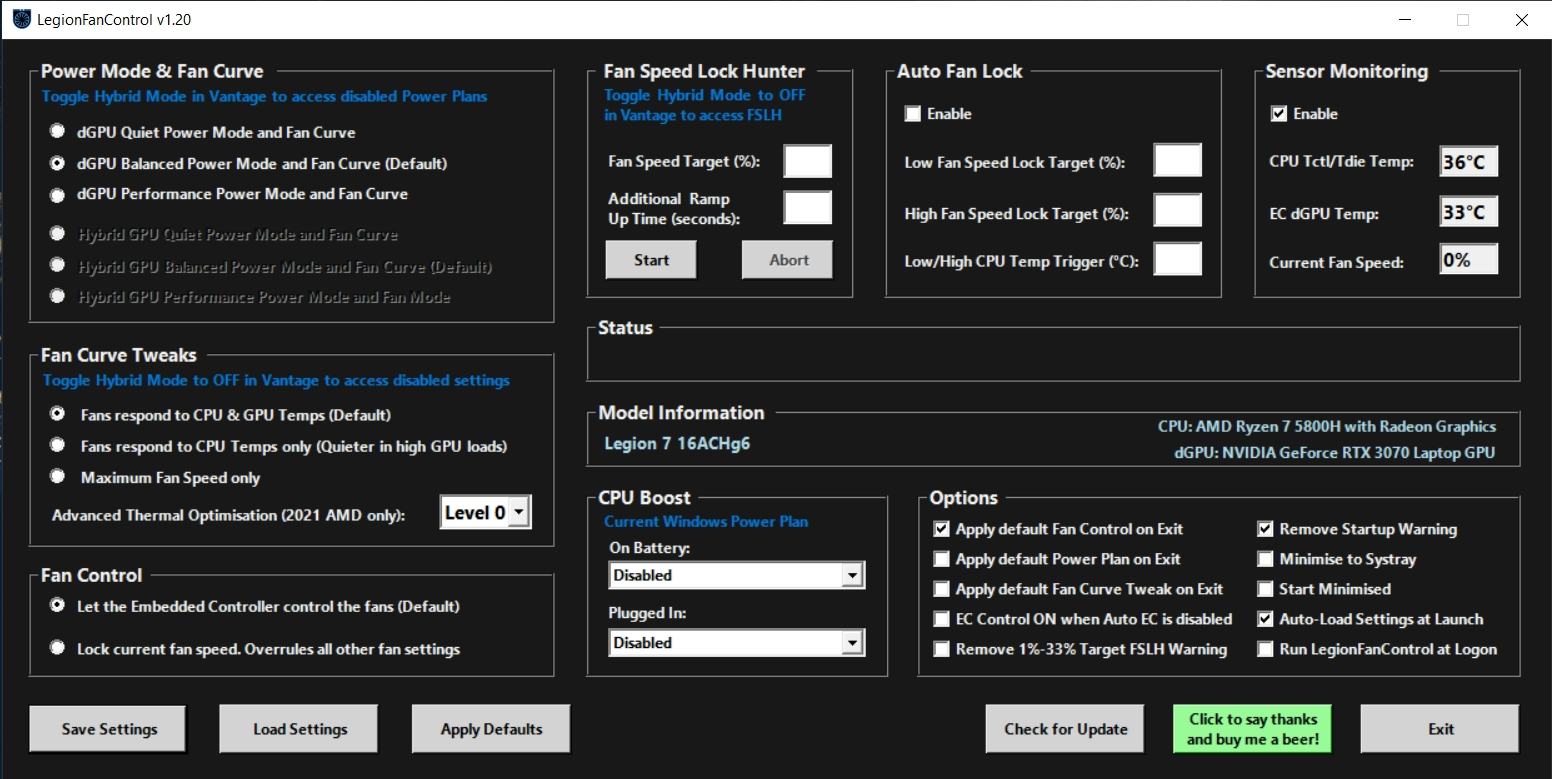Screen dimensions: 1552x779
Task: Click the Exit button
Action: pyautogui.click(x=1441, y=729)
